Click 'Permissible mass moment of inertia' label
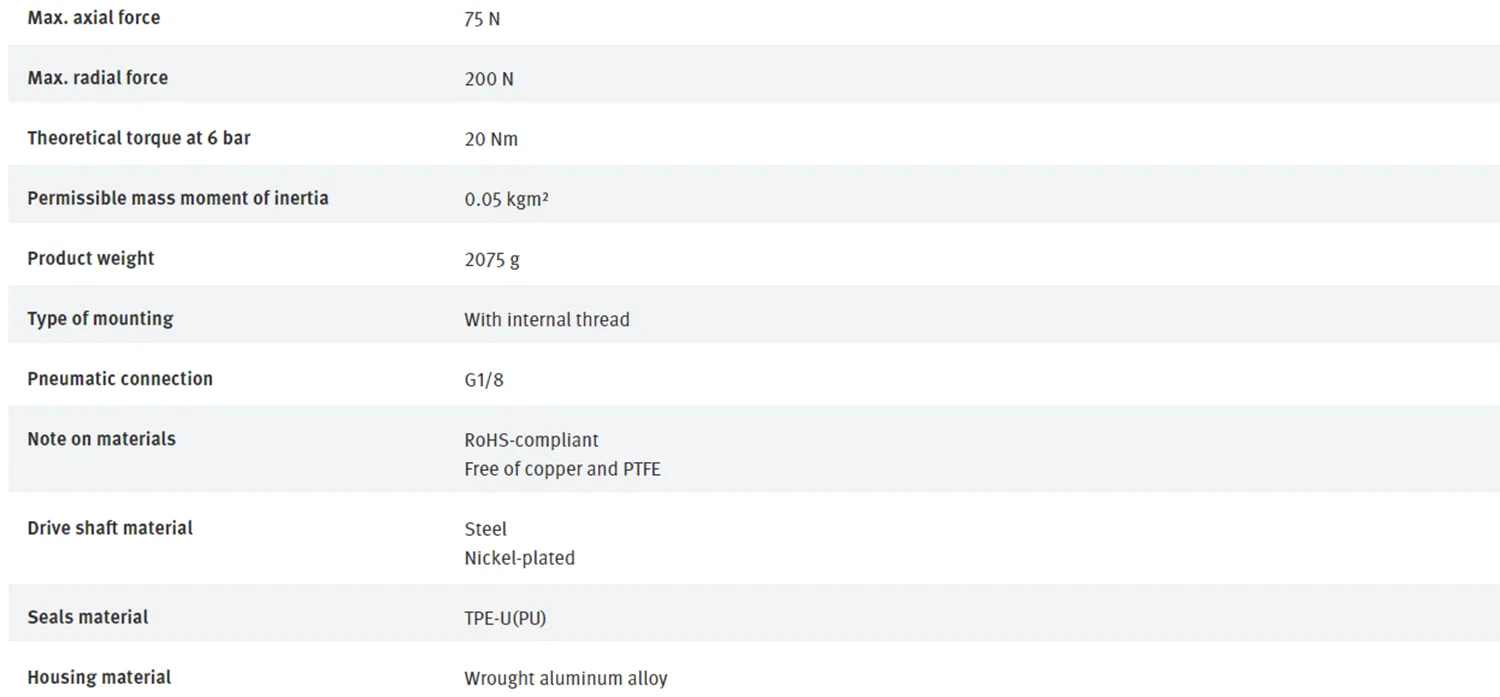 click(177, 198)
